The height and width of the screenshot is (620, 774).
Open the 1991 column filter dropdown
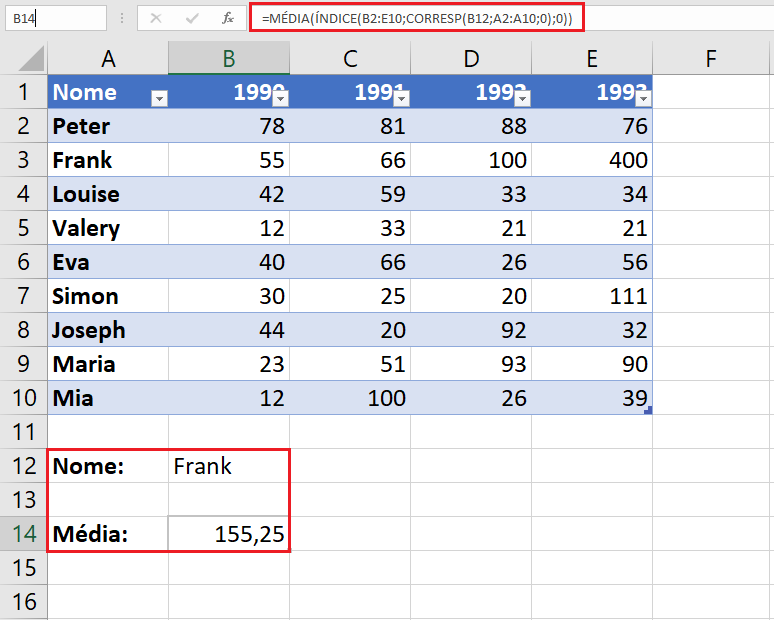click(x=402, y=99)
